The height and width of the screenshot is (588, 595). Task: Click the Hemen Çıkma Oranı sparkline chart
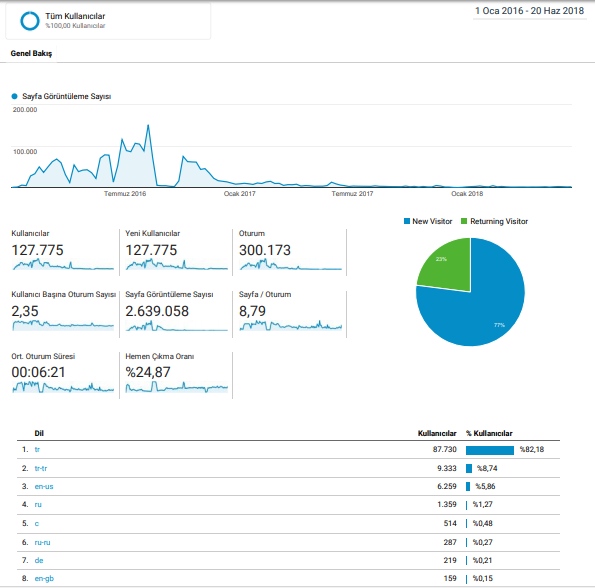coord(177,387)
